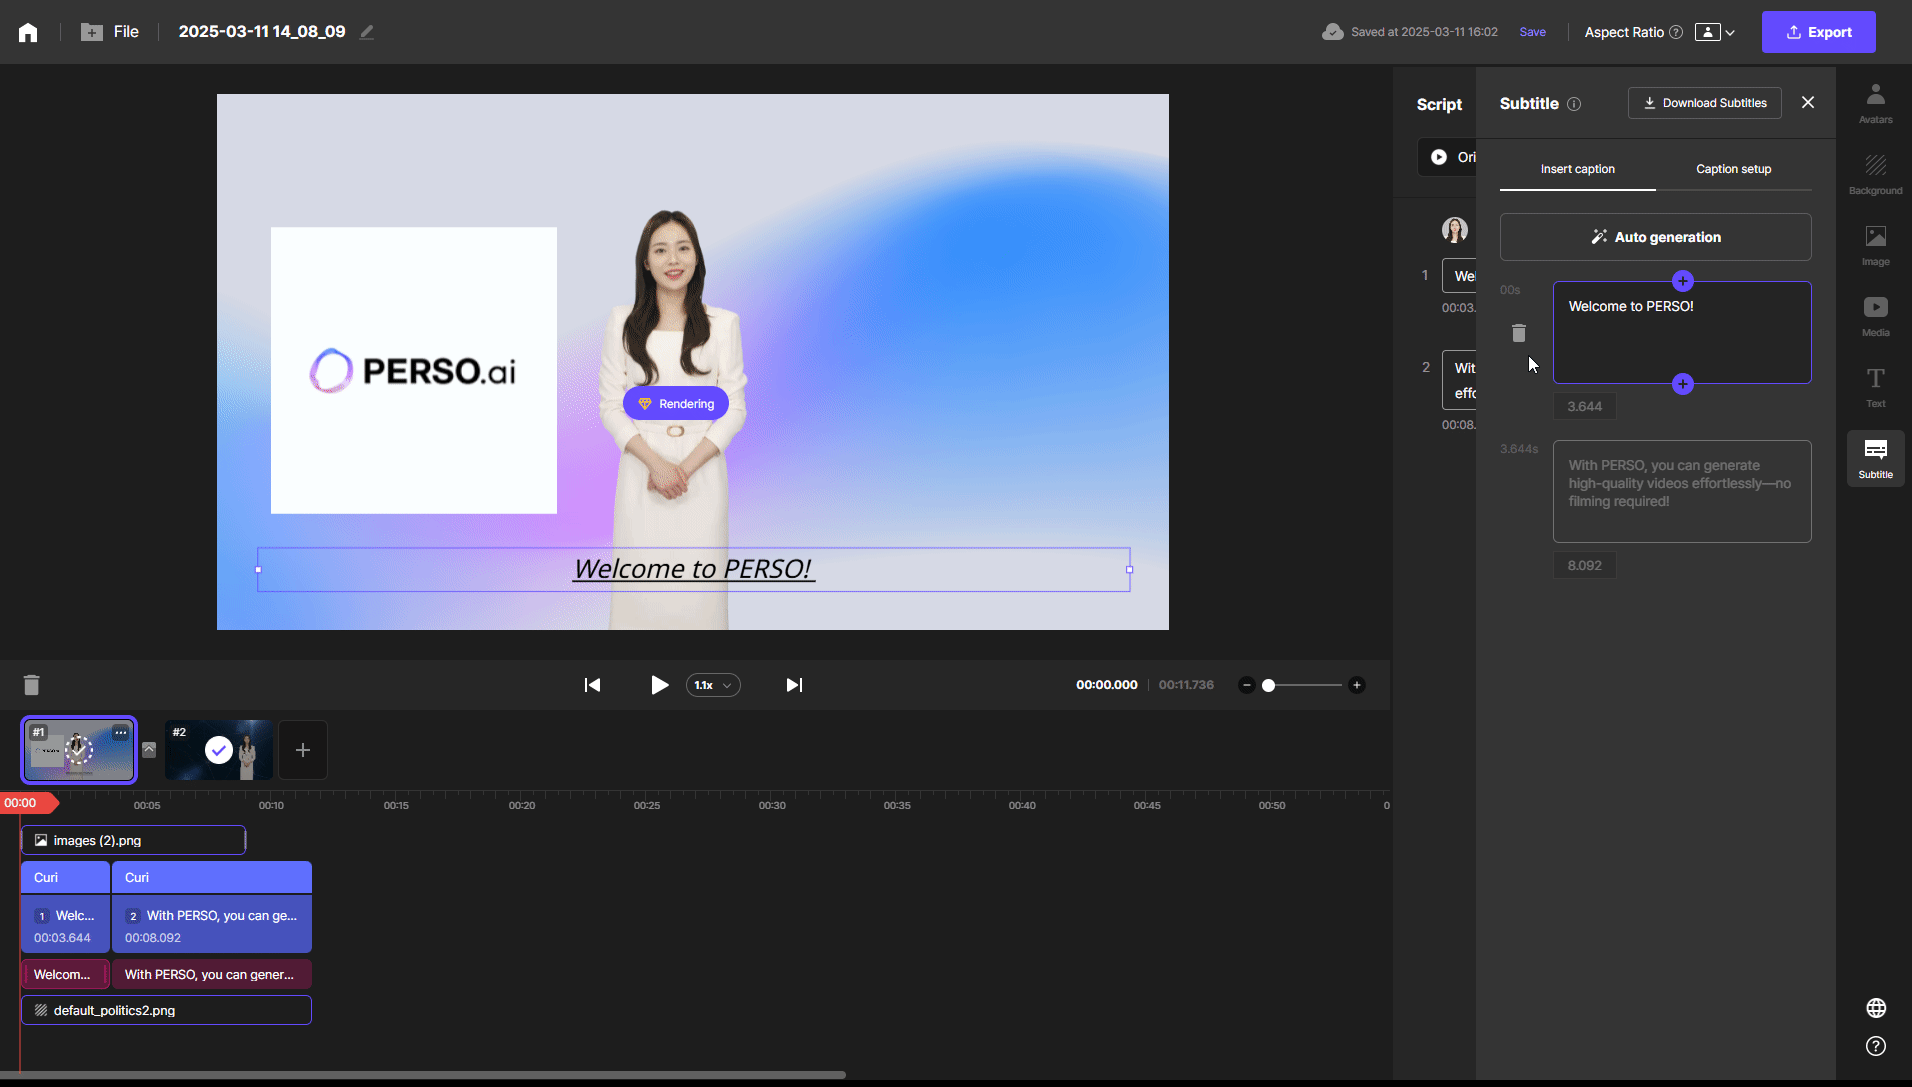This screenshot has height=1087, width=1912.
Task: Start Auto generation of captions
Action: (1655, 237)
